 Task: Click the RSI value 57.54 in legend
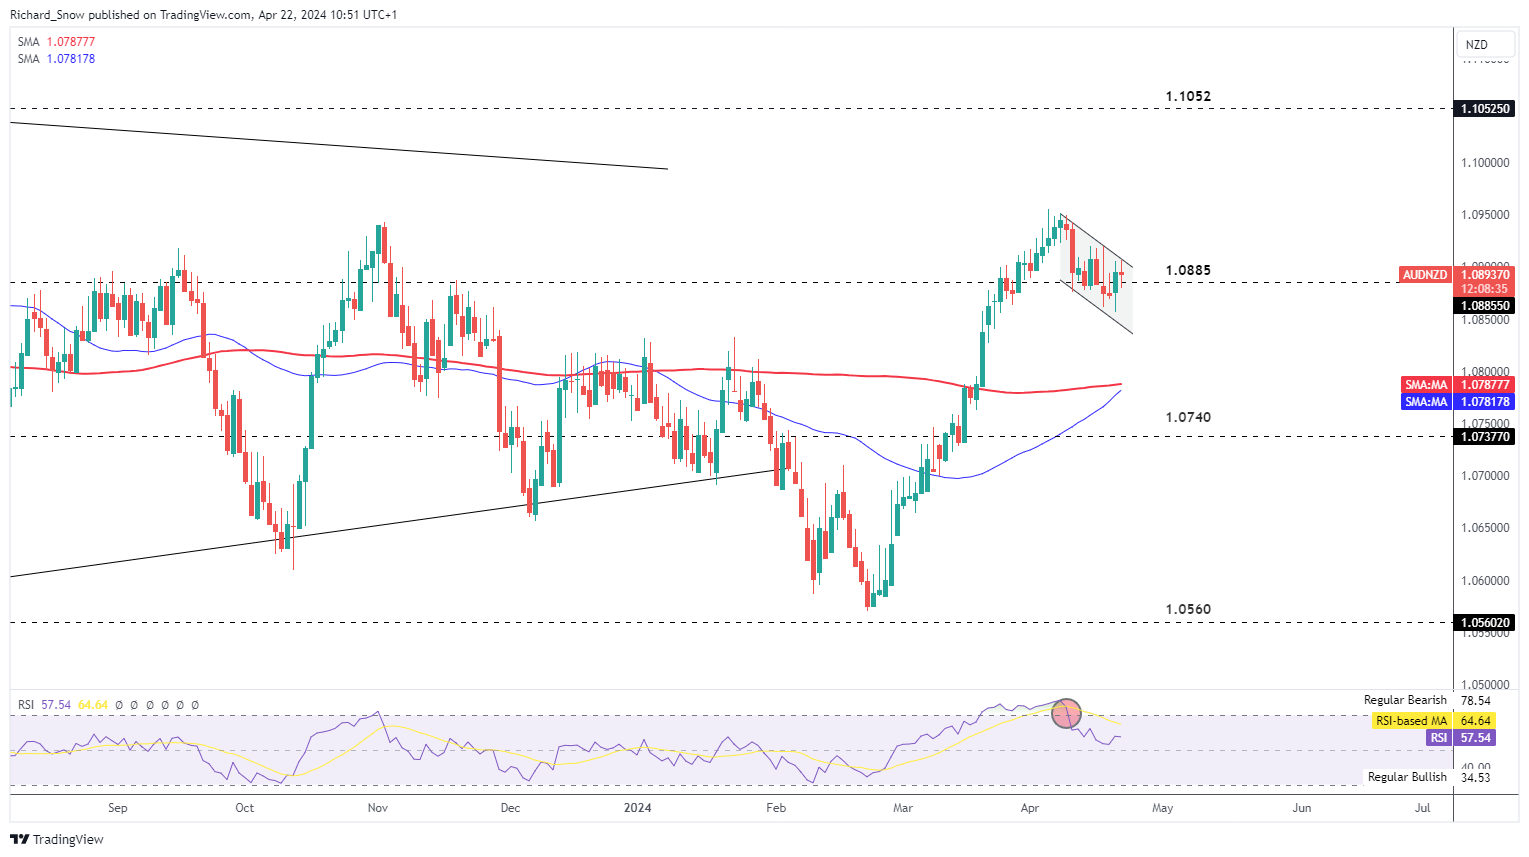click(56, 705)
